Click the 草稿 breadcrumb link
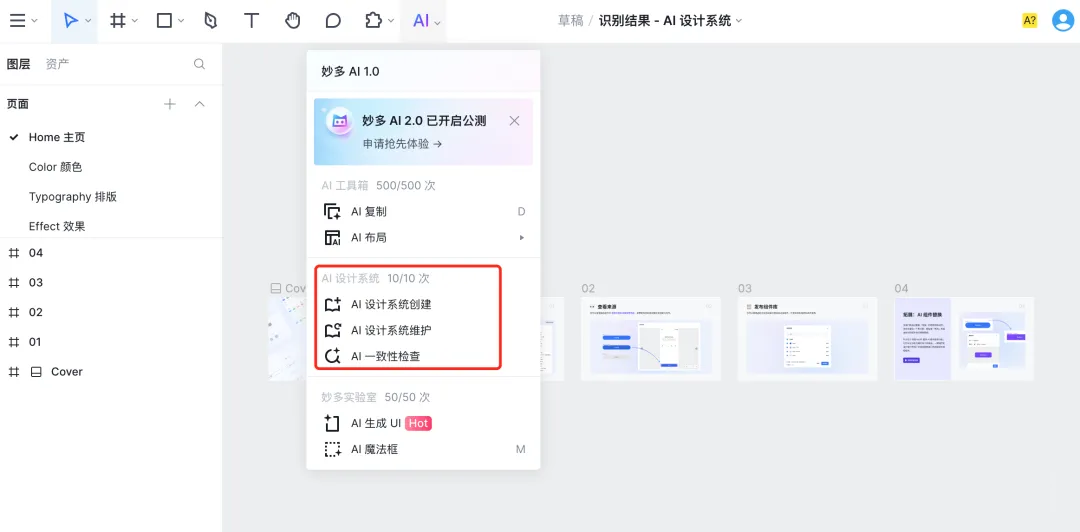The height and width of the screenshot is (532, 1080). 570,21
